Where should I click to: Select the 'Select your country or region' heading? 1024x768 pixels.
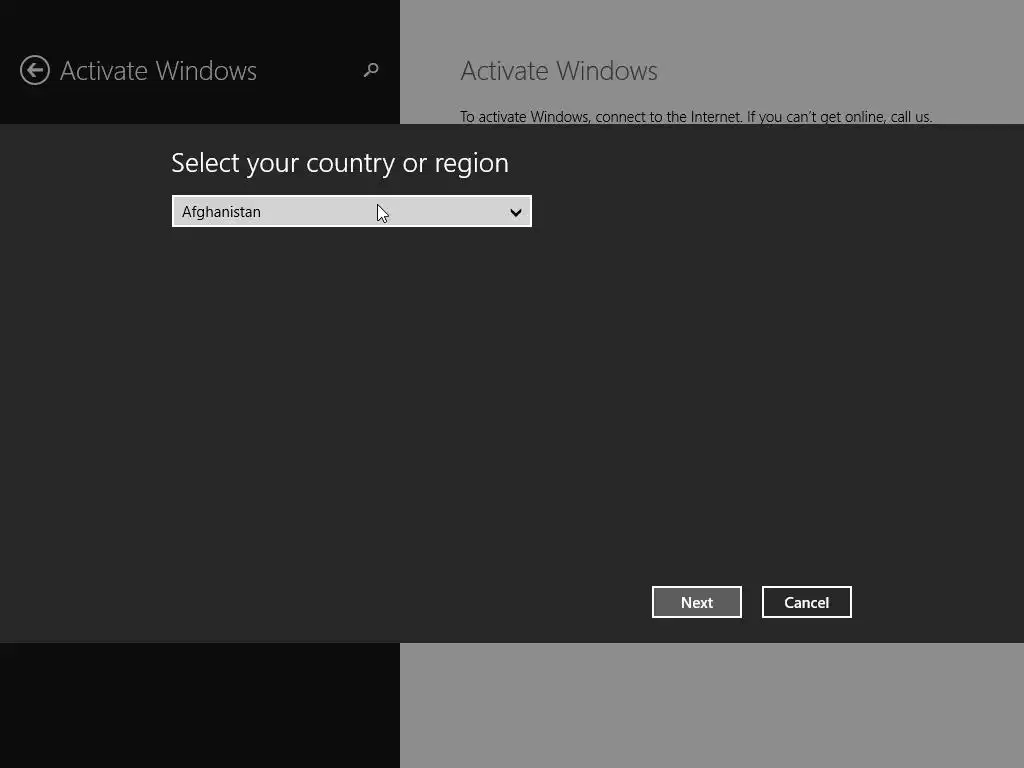tap(340, 163)
